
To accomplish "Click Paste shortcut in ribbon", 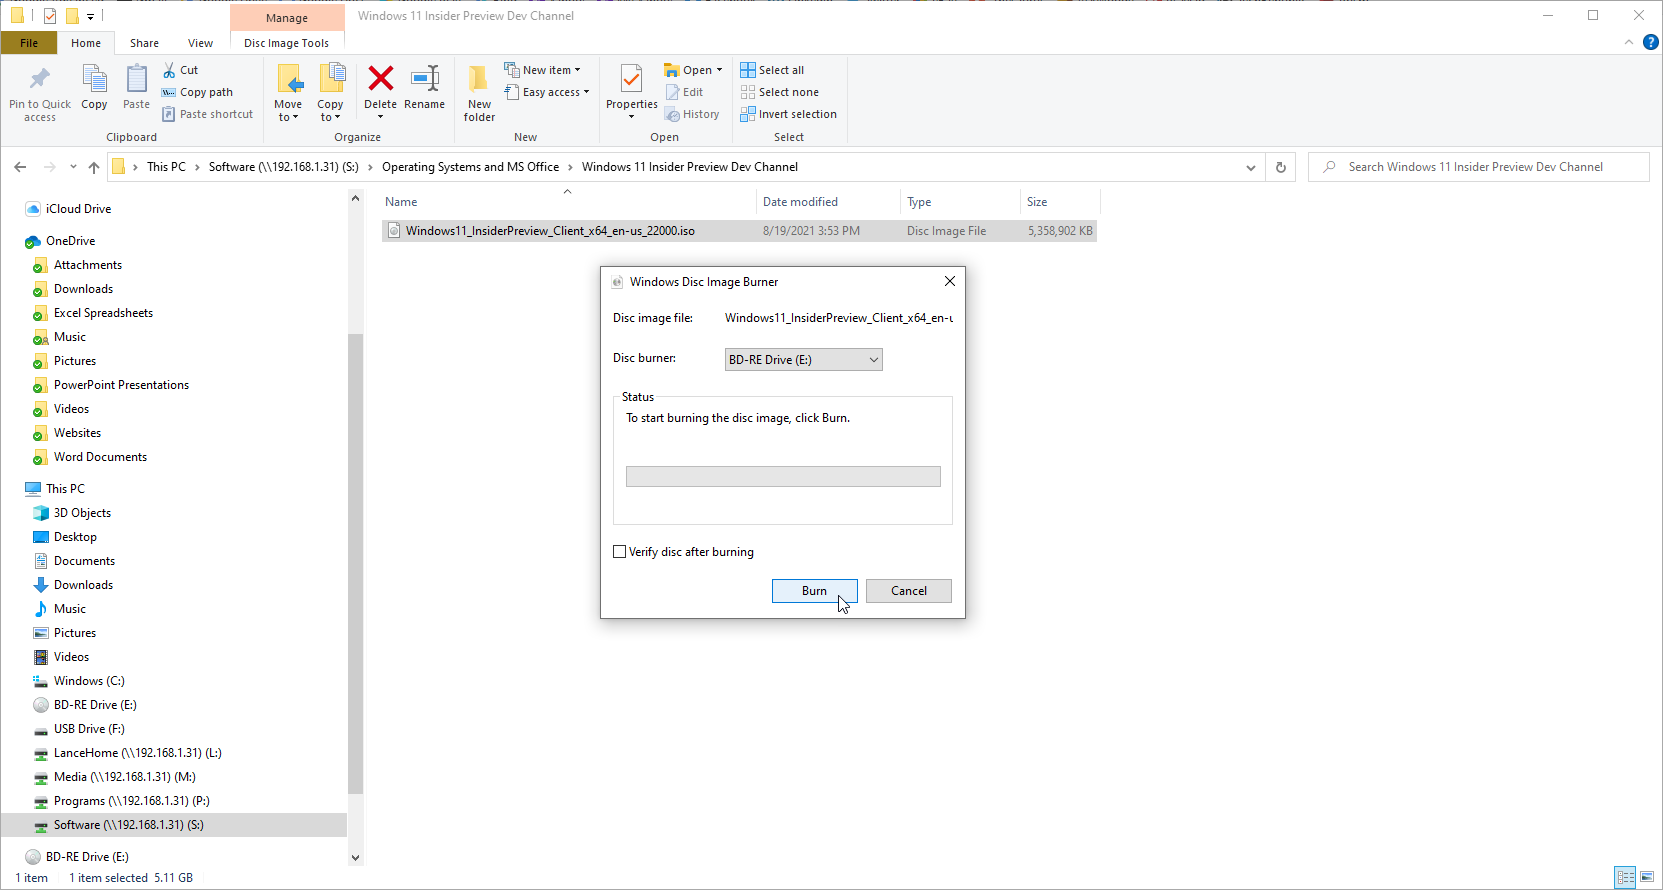I will point(208,114).
